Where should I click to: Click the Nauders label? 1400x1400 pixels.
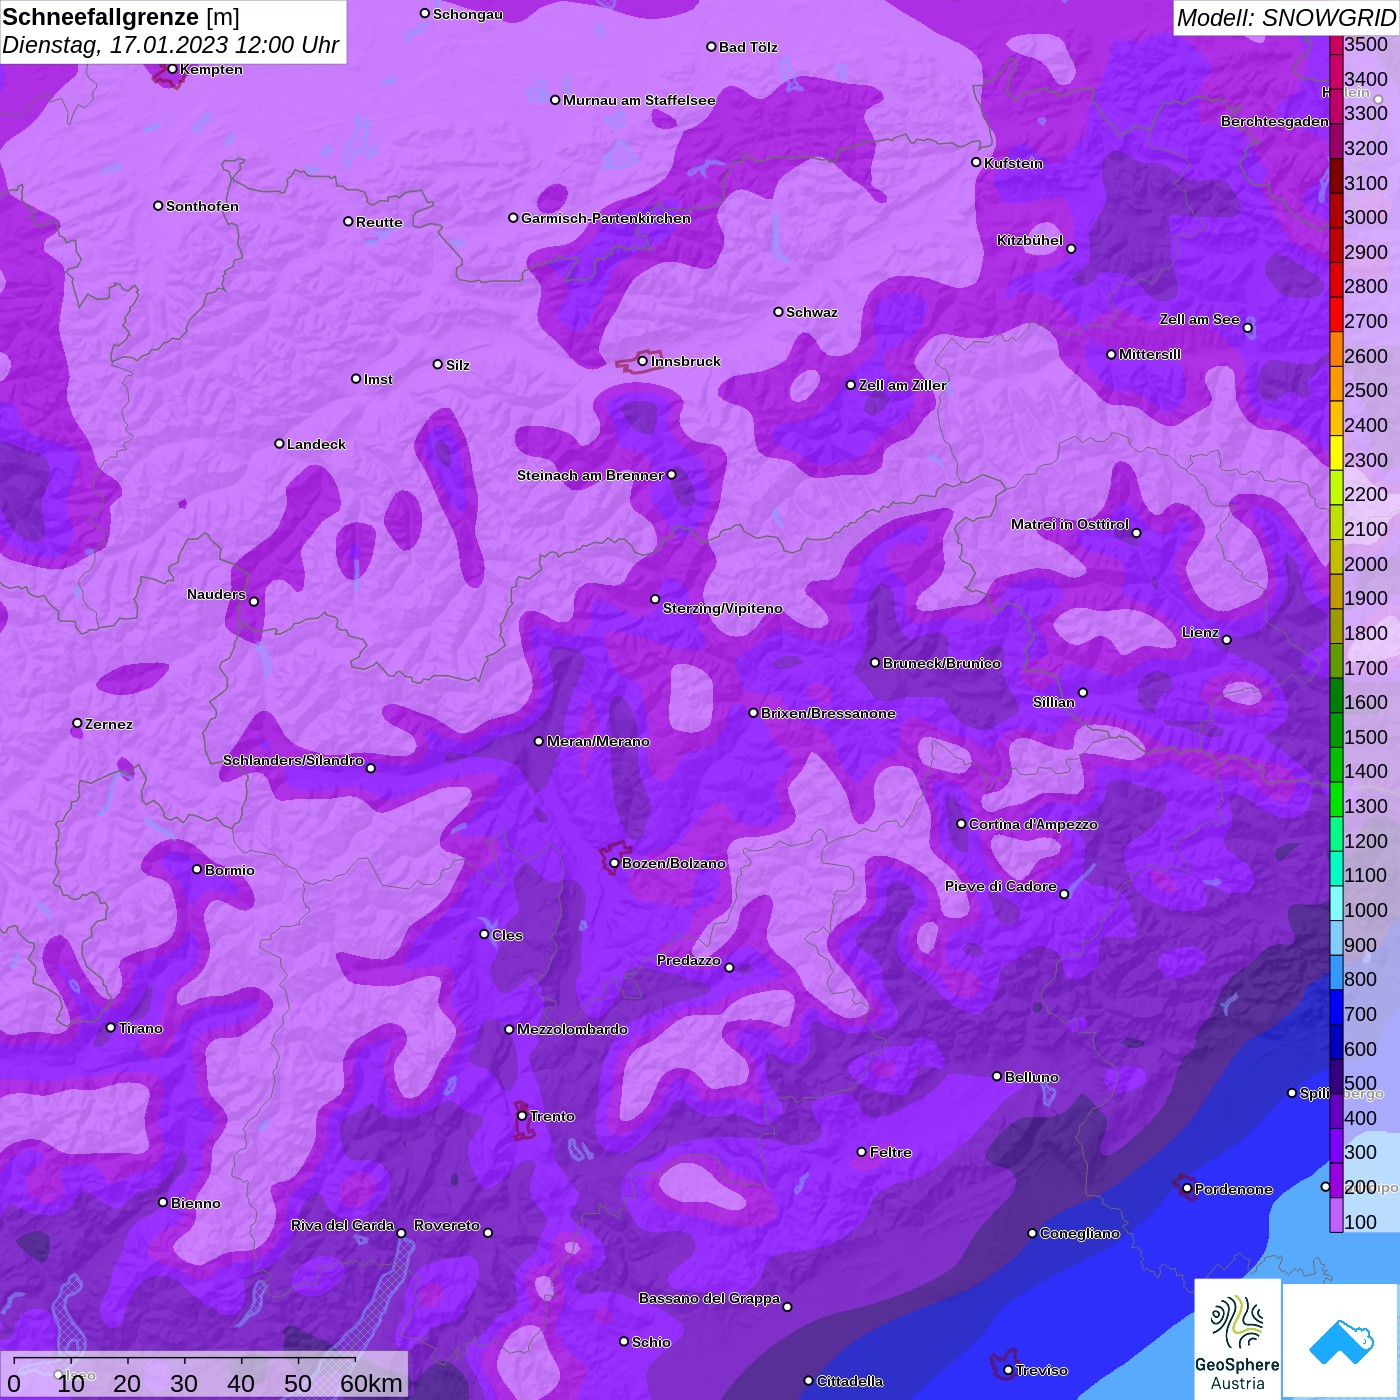(x=216, y=594)
